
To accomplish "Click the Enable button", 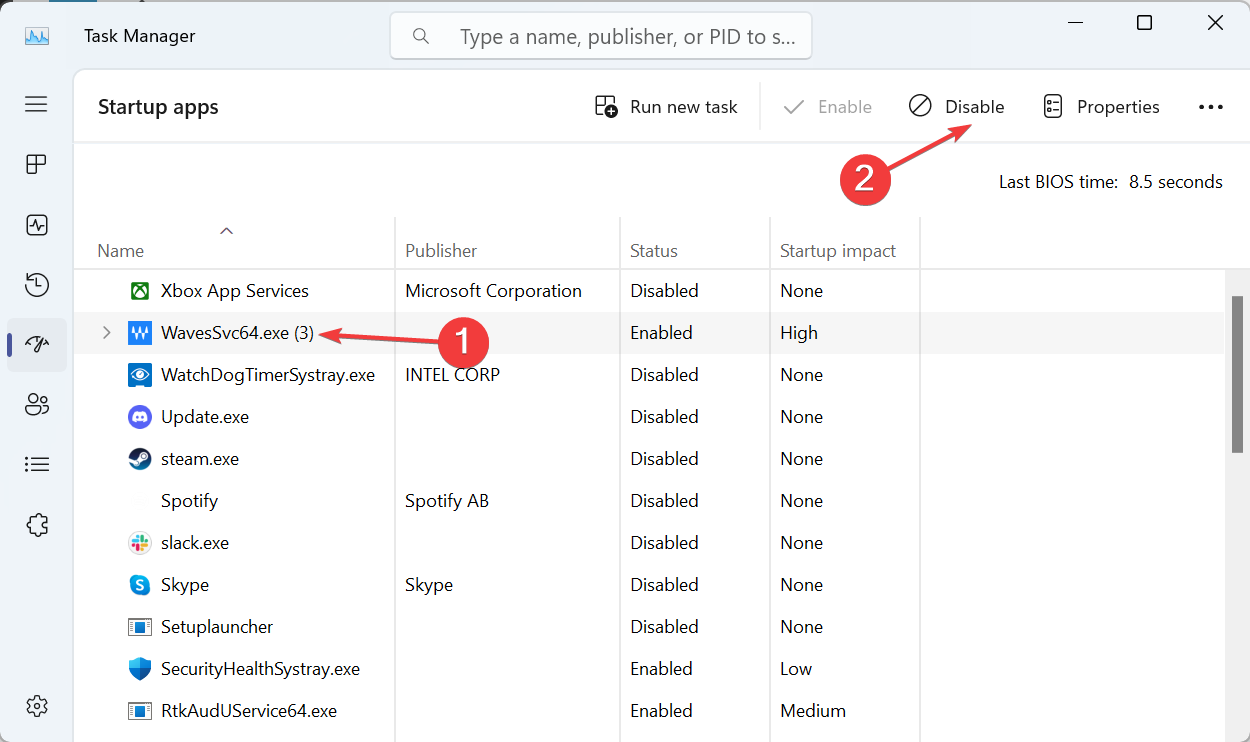I will click(827, 107).
